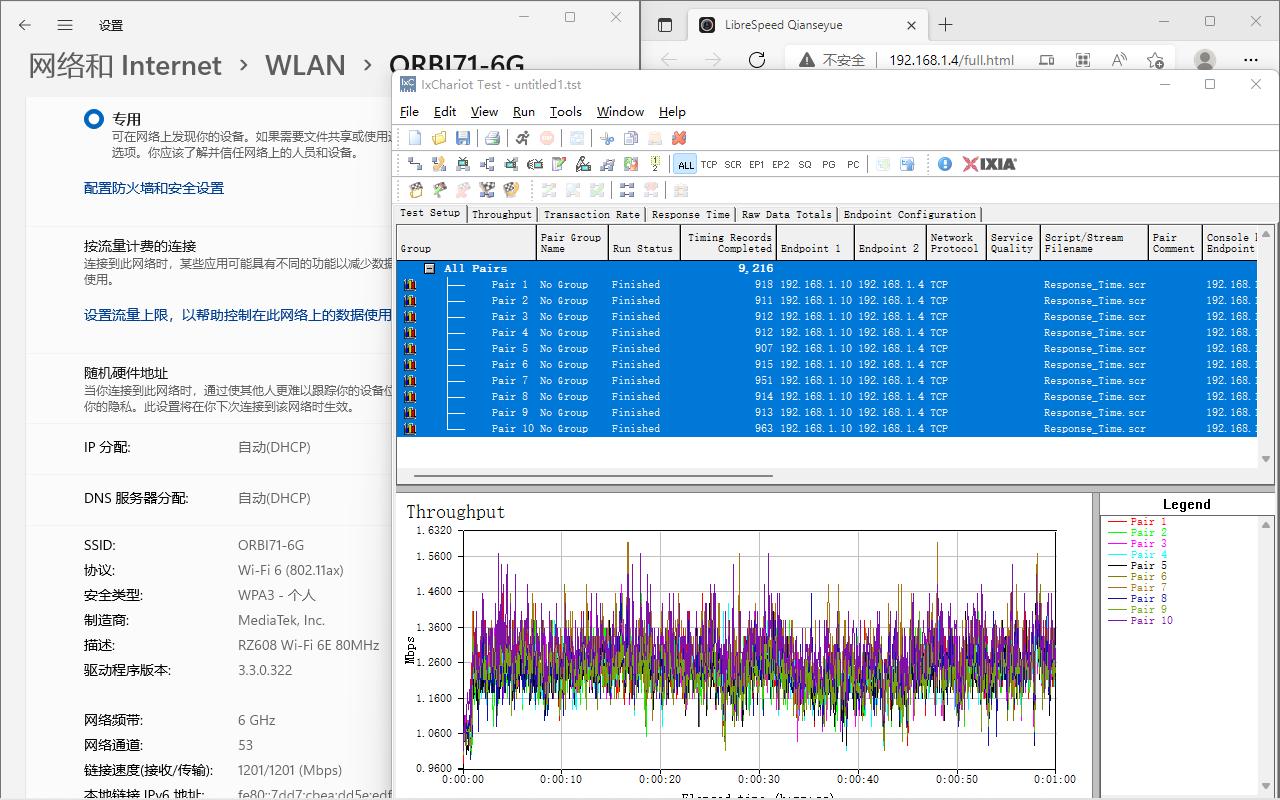This screenshot has height=800, width=1280.
Task: Delete selected pairs with the red X icon
Action: [x=679, y=138]
